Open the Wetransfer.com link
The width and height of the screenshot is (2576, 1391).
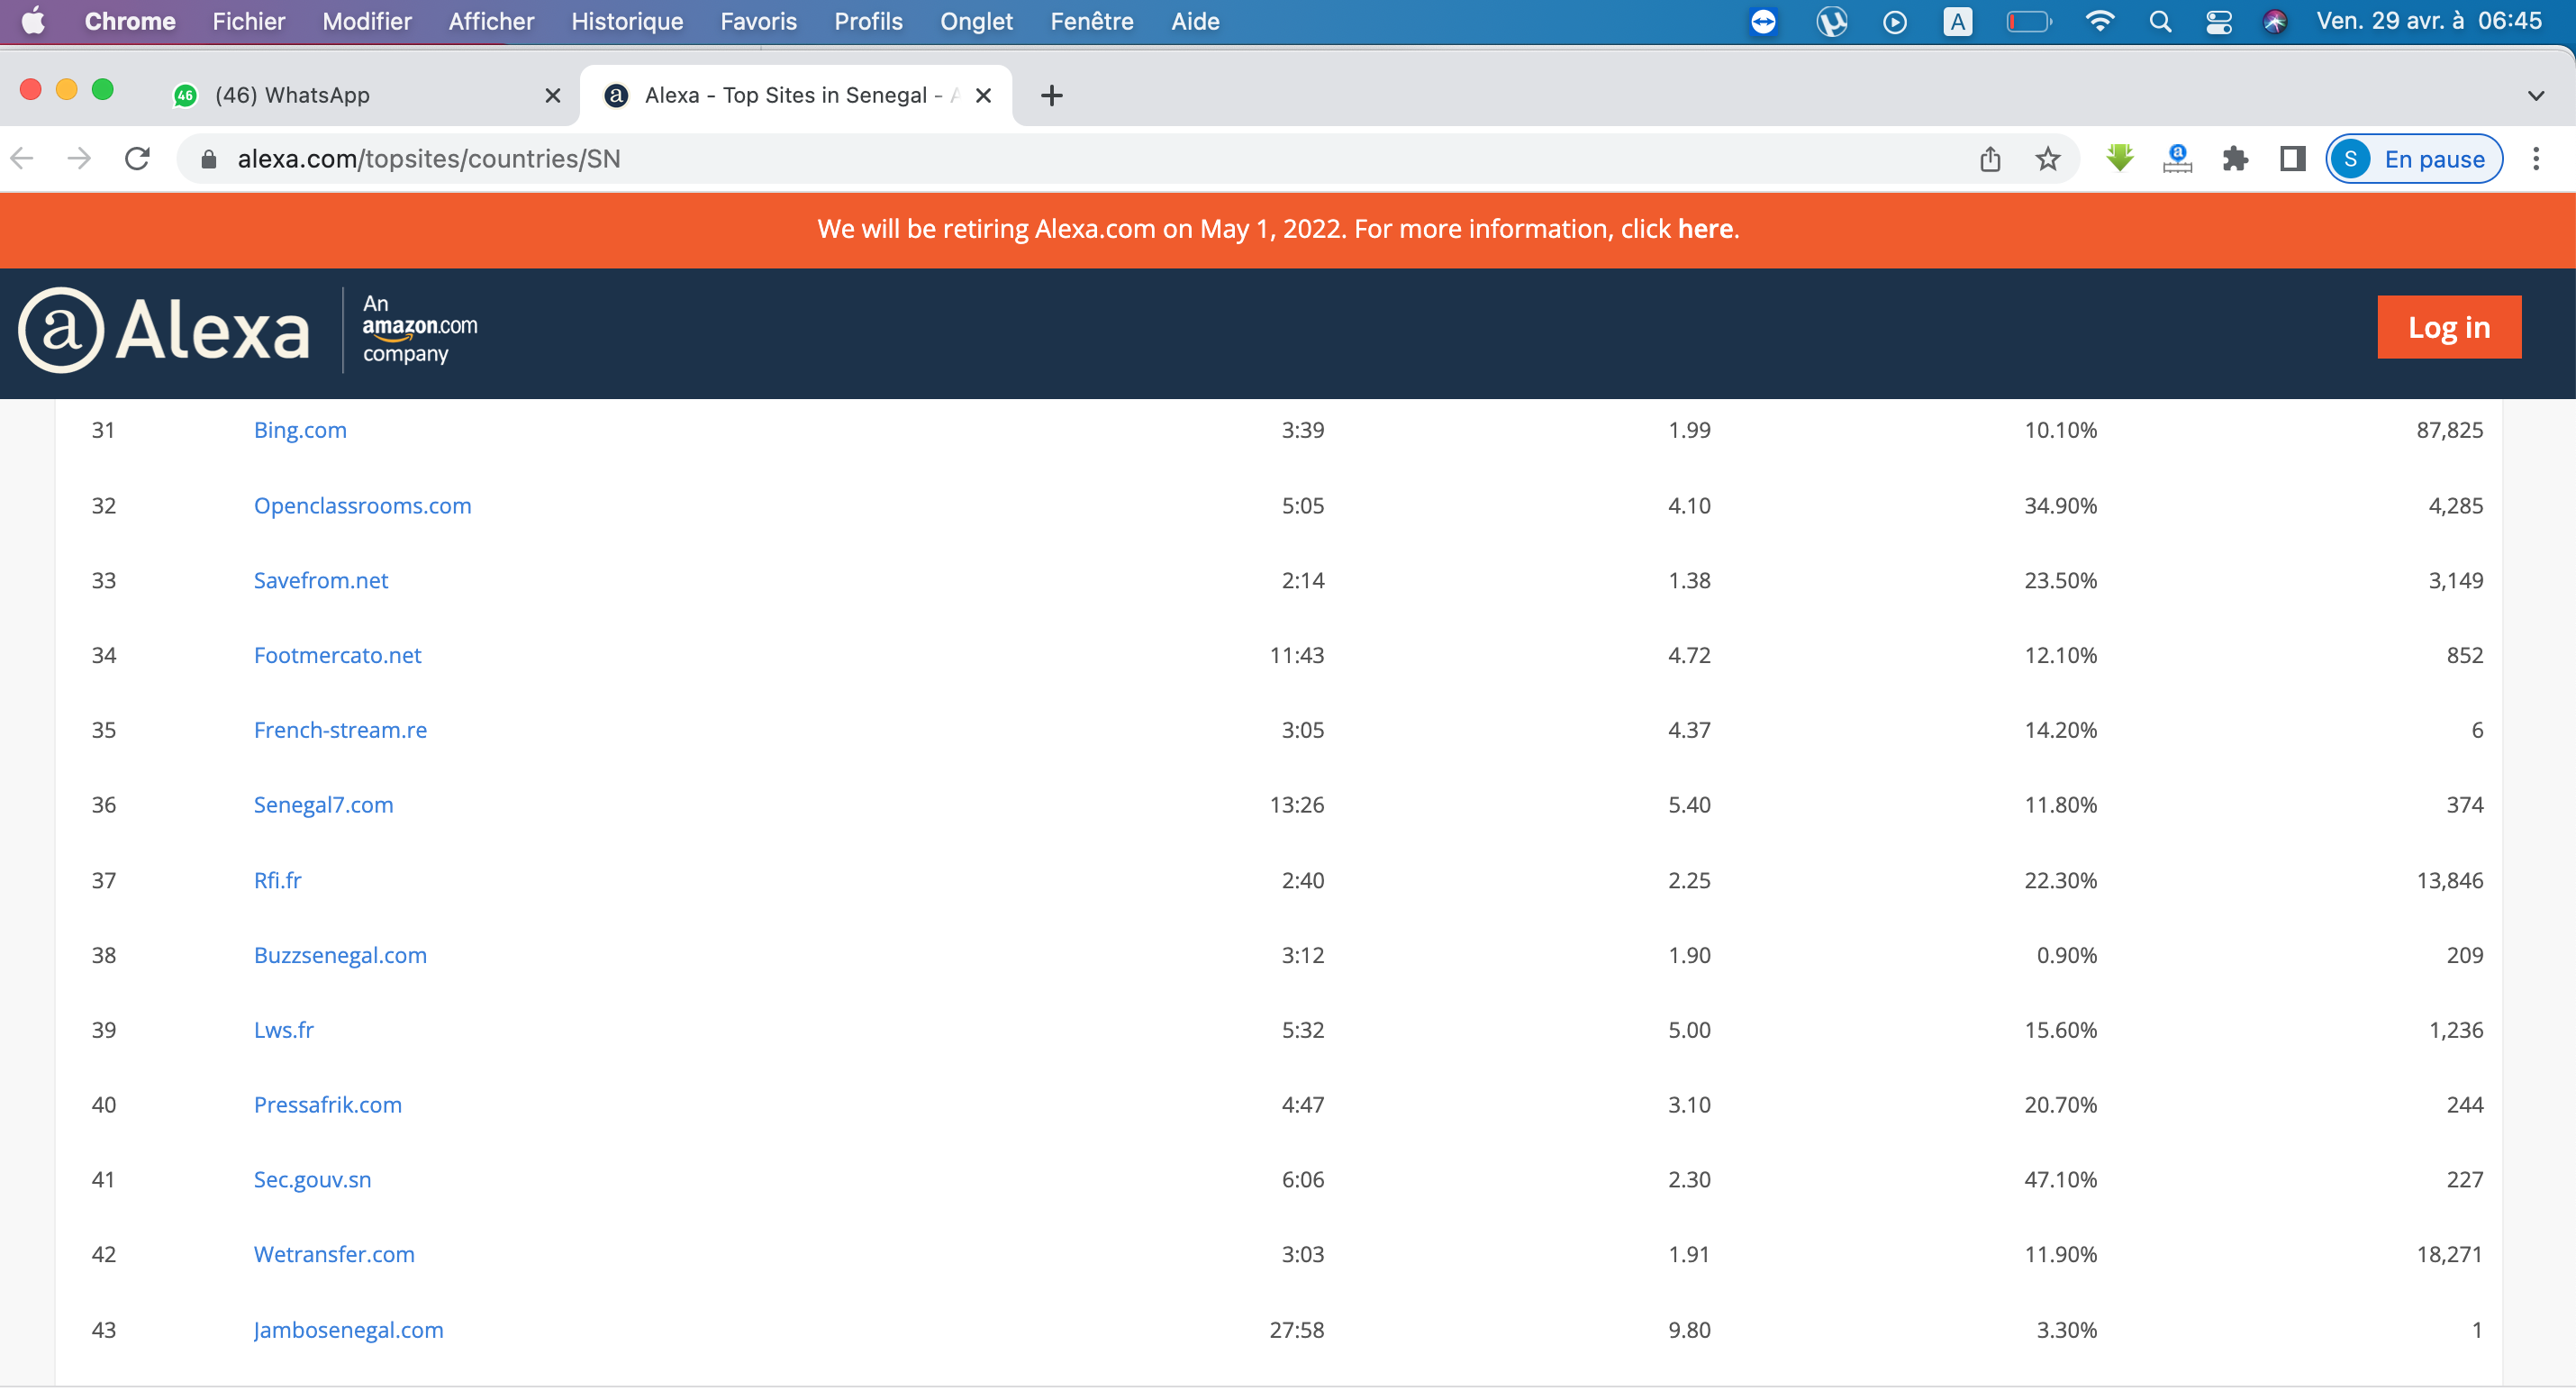pos(334,1255)
